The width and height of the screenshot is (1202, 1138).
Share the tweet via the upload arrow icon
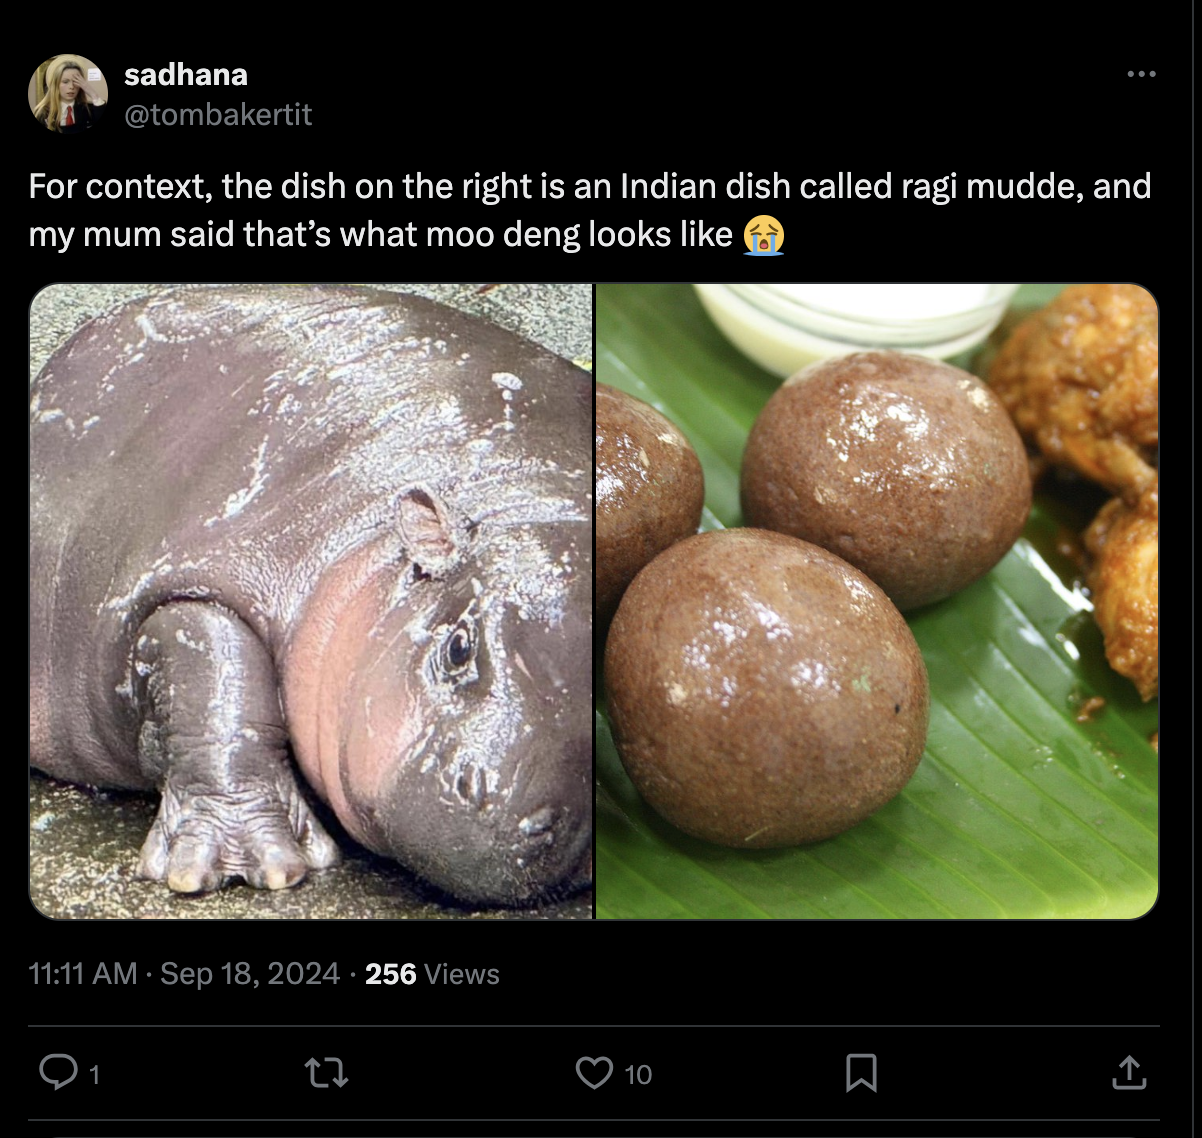tap(1129, 1073)
